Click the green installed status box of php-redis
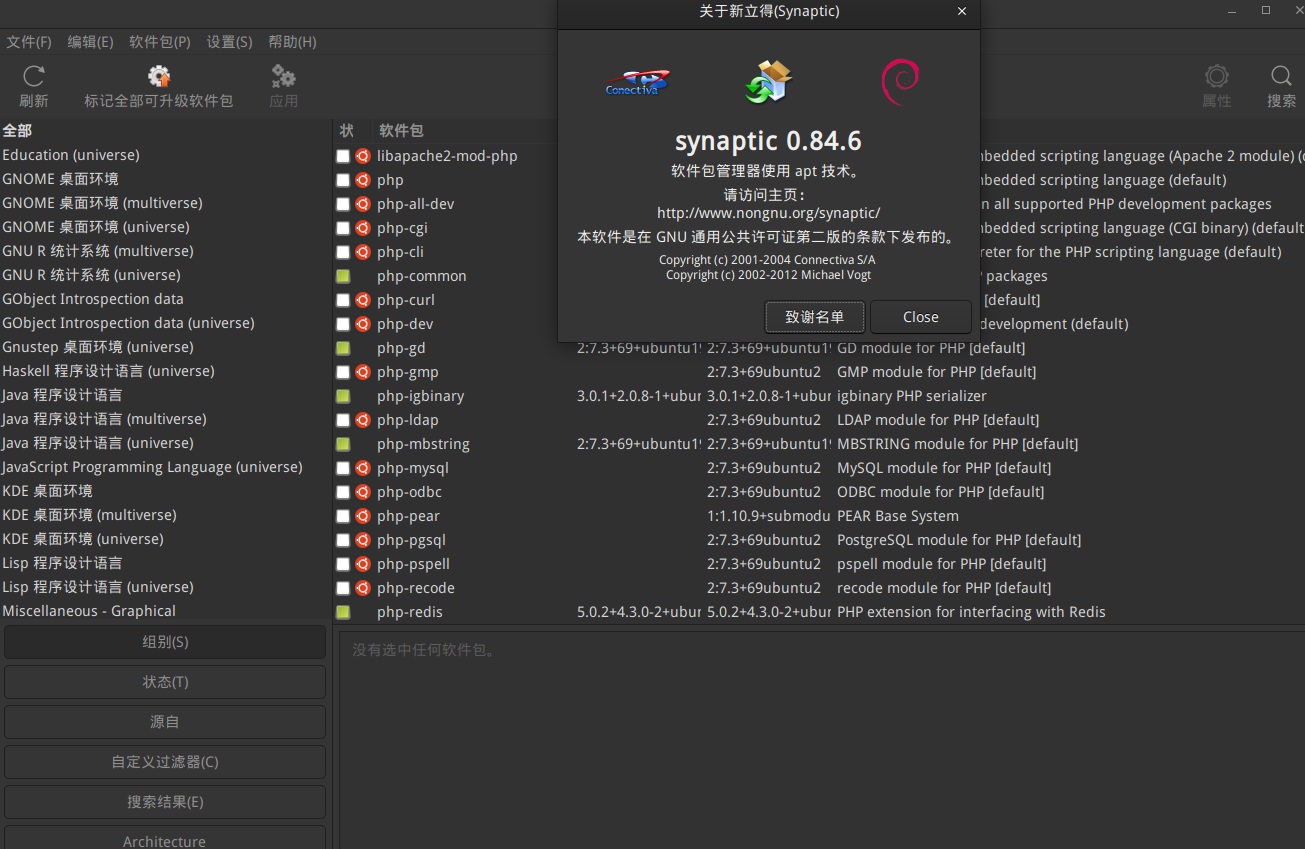The image size is (1305, 849). click(343, 612)
